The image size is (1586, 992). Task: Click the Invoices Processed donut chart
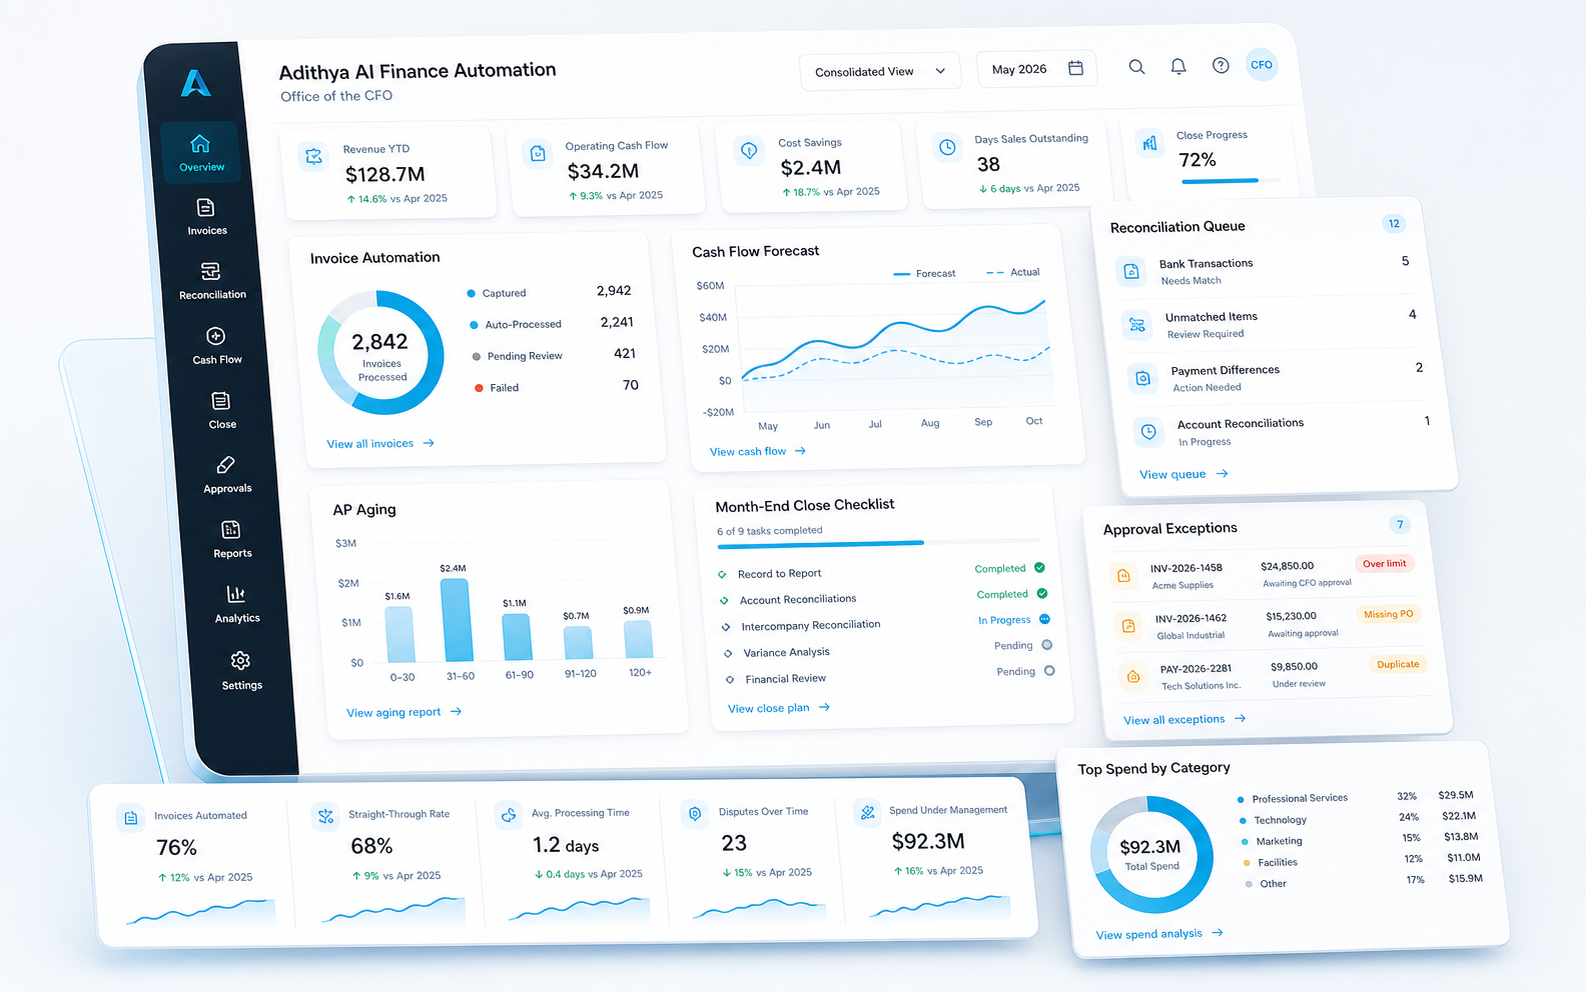pyautogui.click(x=381, y=353)
